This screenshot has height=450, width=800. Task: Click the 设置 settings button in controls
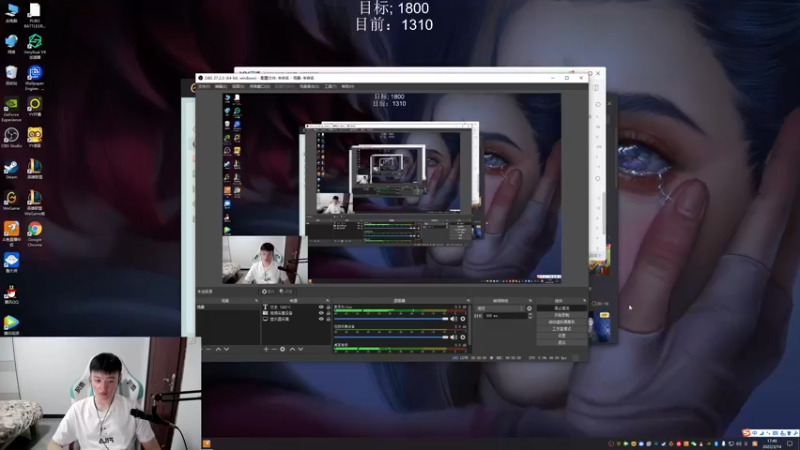pos(562,336)
